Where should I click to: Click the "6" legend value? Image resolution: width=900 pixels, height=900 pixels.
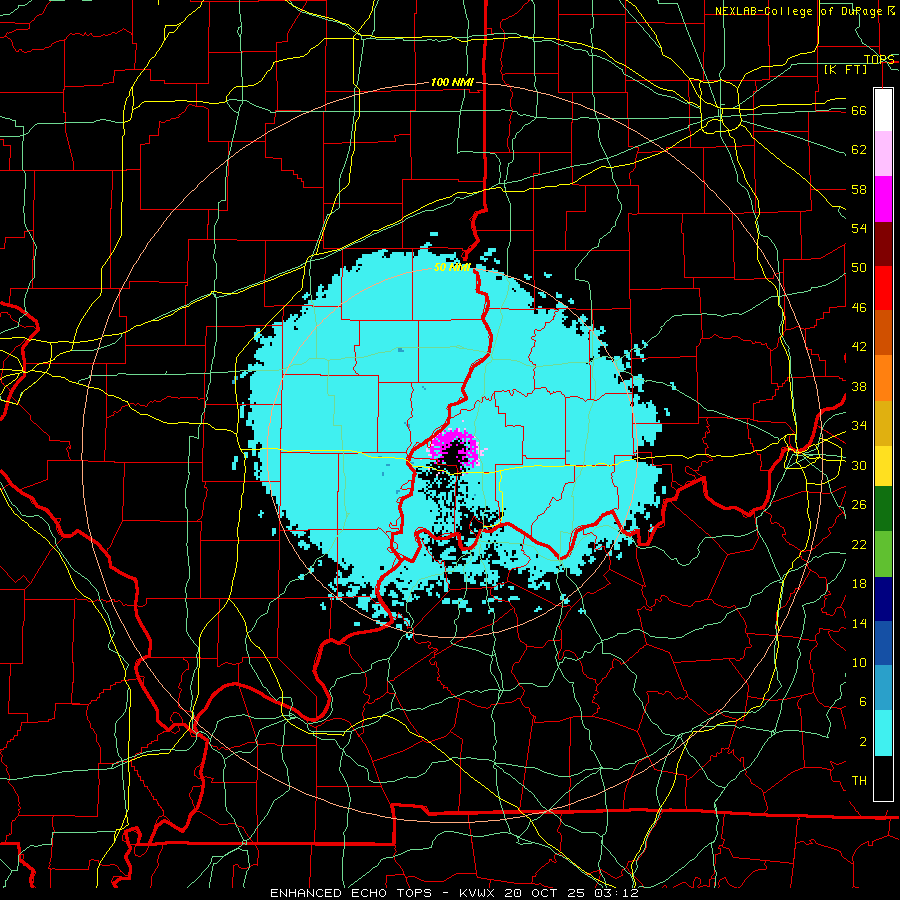863,701
